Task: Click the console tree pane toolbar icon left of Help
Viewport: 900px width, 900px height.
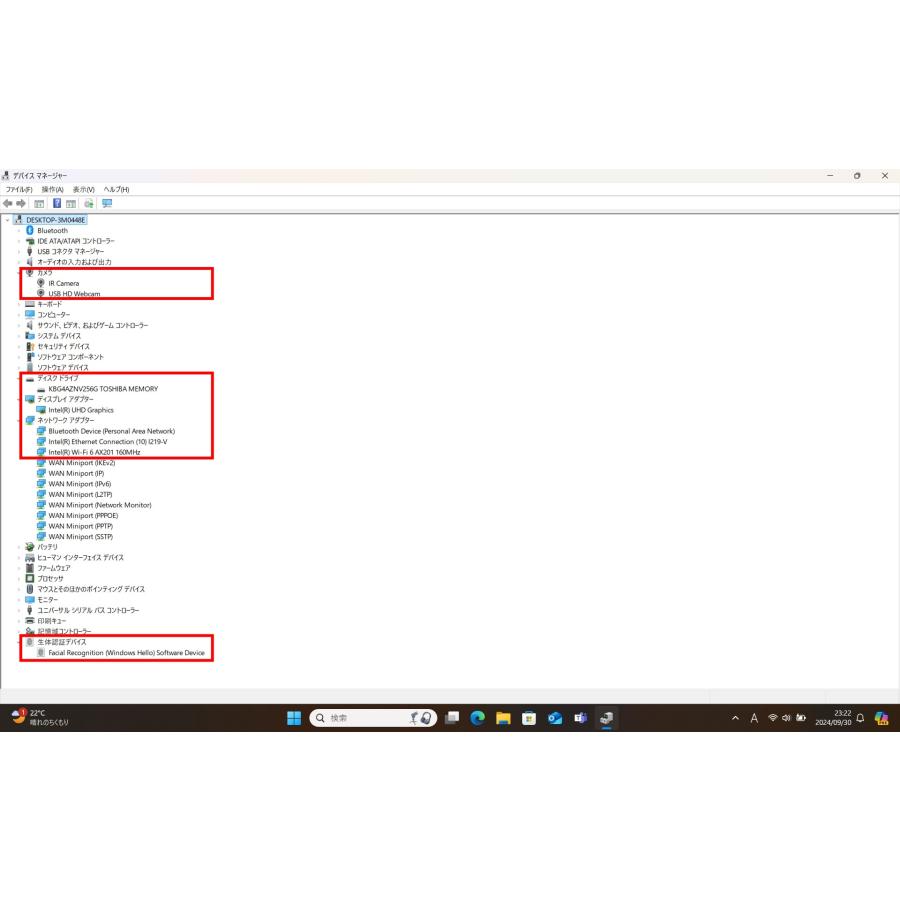Action: tap(39, 203)
